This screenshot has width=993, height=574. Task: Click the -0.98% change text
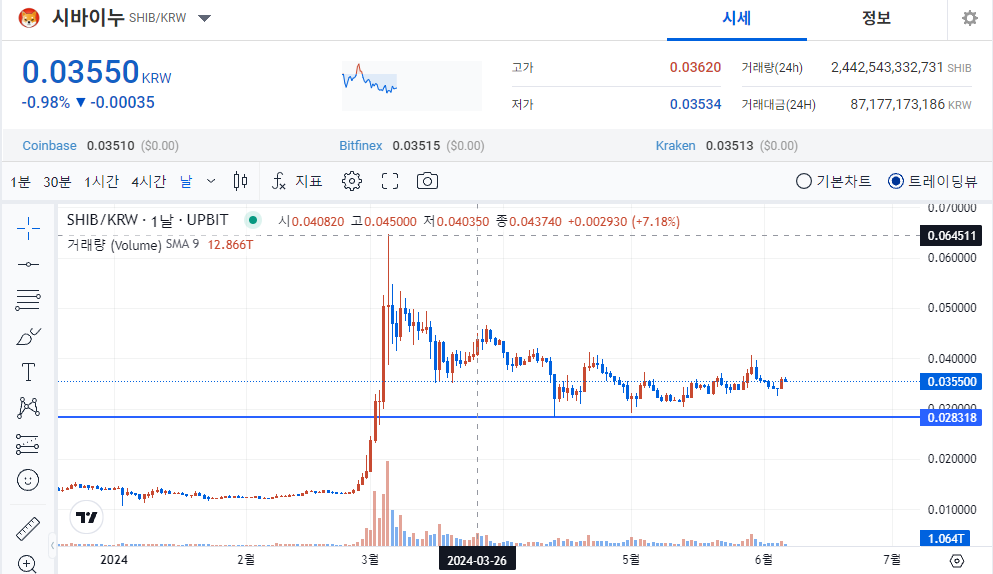(x=46, y=103)
